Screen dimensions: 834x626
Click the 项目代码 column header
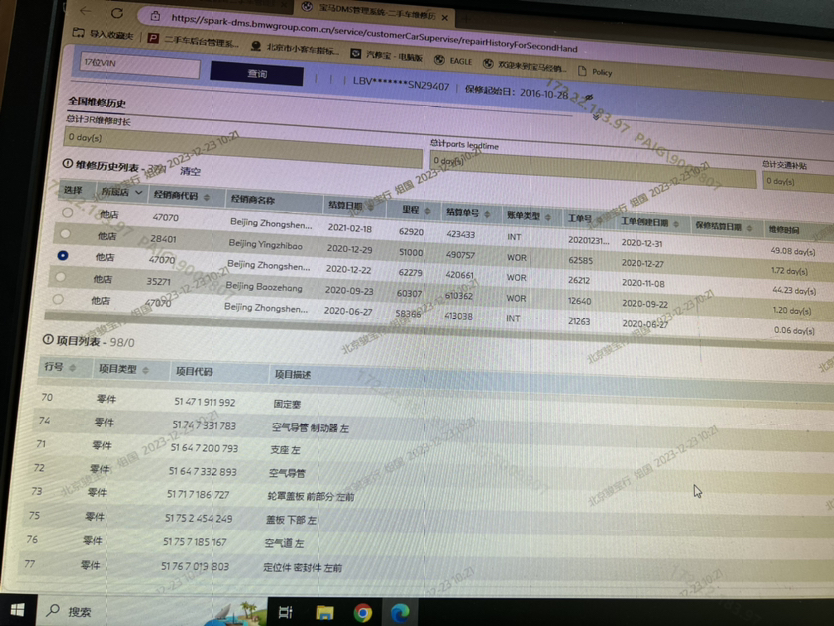pos(195,371)
